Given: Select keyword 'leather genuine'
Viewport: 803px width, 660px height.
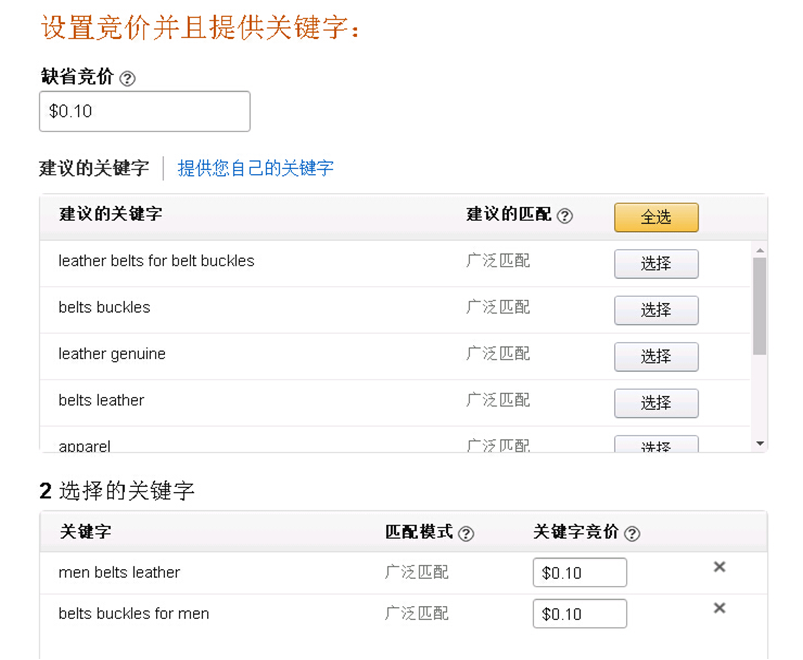Looking at the screenshot, I should point(656,356).
